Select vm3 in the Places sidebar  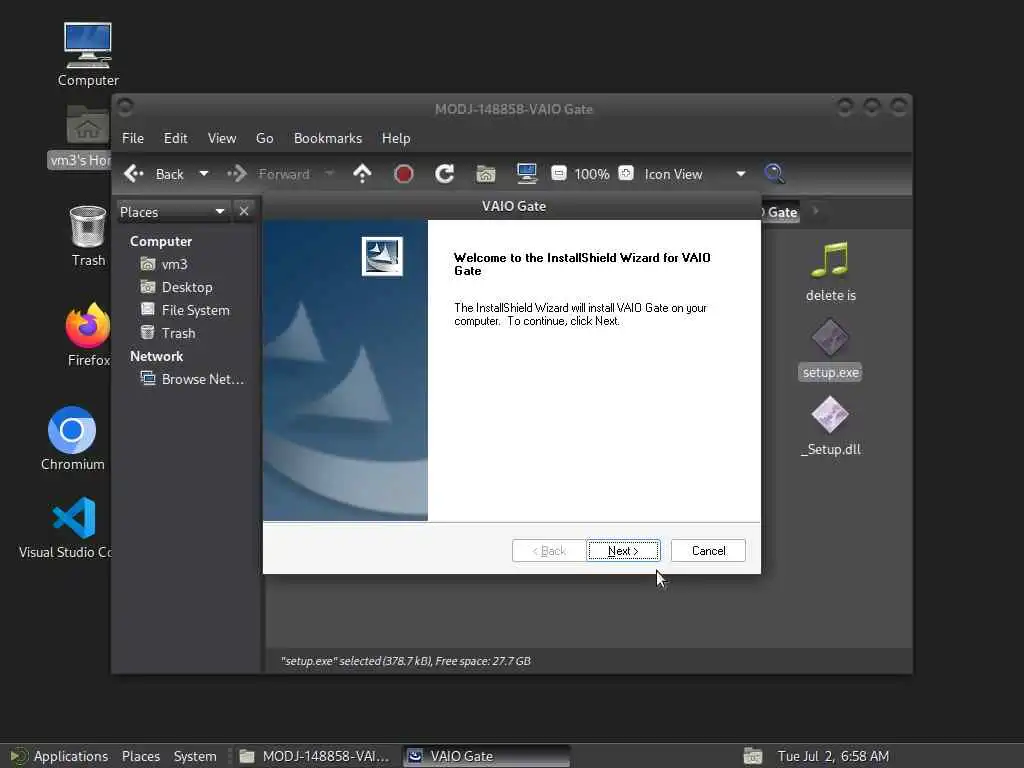(x=174, y=264)
